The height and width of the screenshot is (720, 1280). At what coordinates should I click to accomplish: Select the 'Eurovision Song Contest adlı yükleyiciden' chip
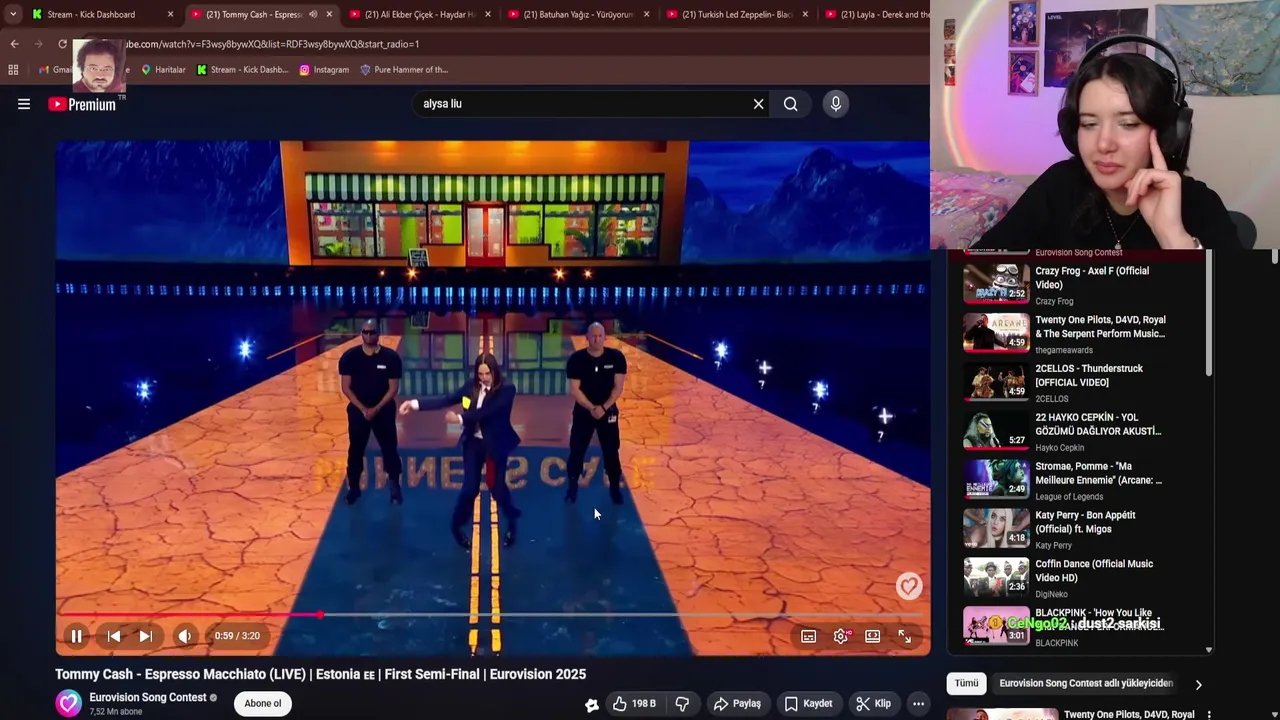(1086, 683)
